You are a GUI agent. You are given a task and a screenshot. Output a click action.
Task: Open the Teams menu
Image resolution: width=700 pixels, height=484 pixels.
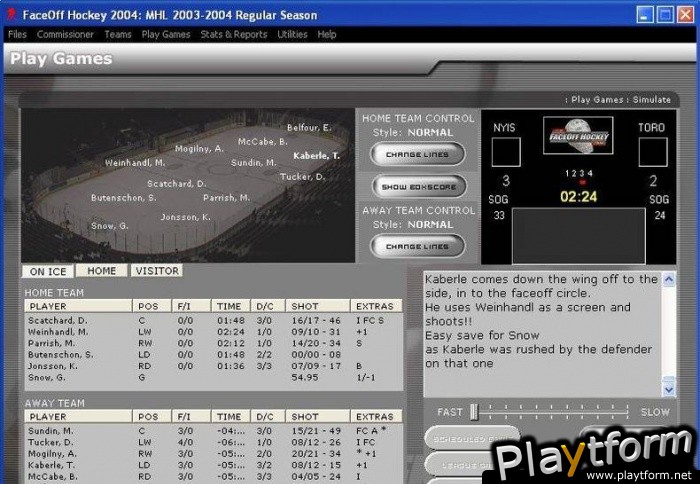[118, 34]
